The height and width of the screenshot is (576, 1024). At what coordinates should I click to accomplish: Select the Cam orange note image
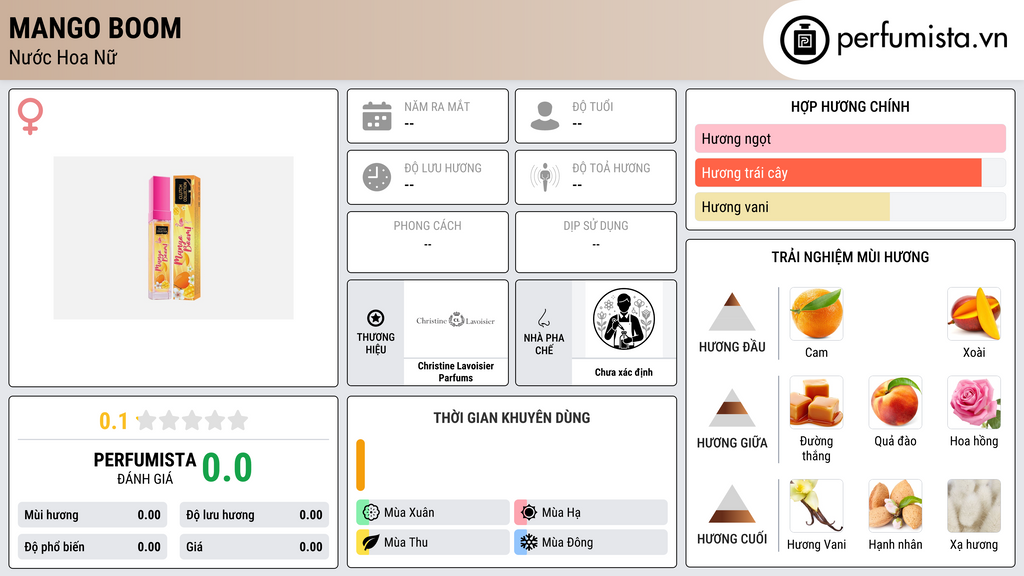click(x=816, y=313)
